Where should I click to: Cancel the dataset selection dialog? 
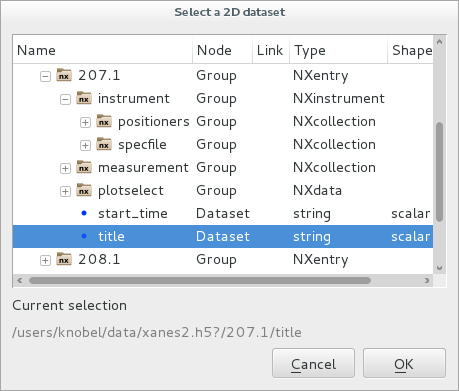pyautogui.click(x=313, y=363)
